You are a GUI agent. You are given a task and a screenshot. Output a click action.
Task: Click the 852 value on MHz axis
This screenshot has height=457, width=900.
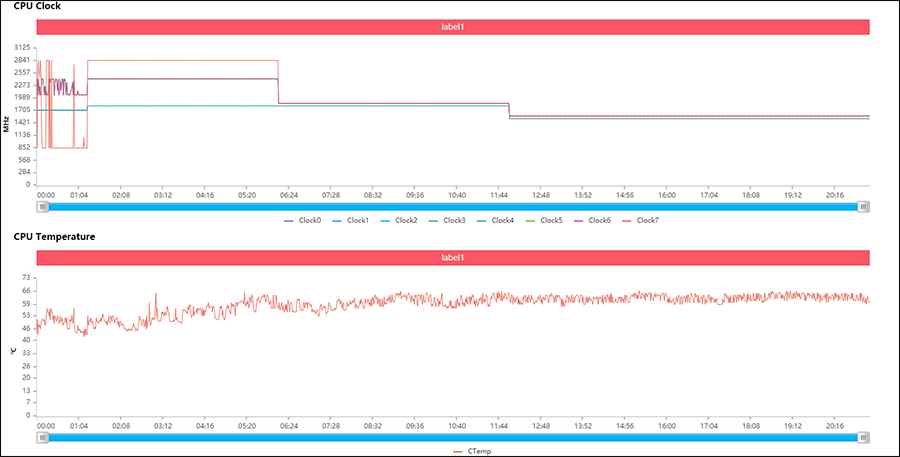tap(26, 148)
